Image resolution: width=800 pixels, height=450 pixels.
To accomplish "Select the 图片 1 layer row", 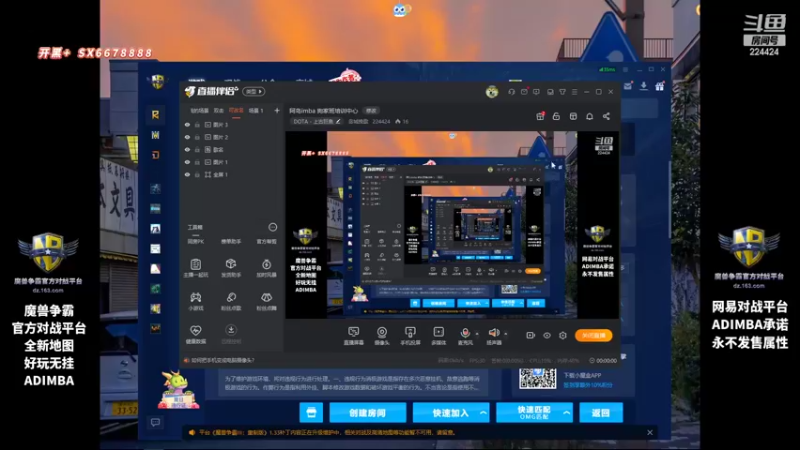I will [x=232, y=162].
